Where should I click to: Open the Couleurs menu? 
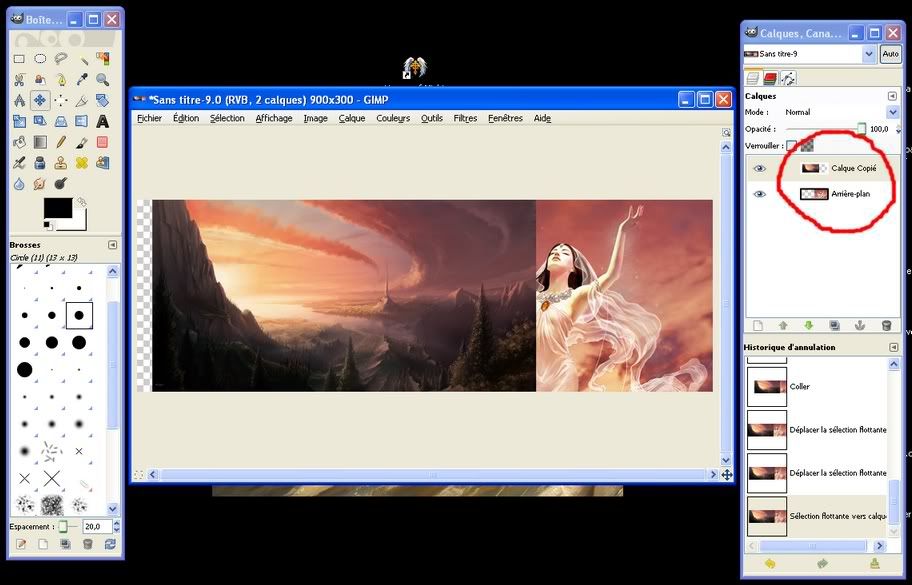tap(393, 118)
